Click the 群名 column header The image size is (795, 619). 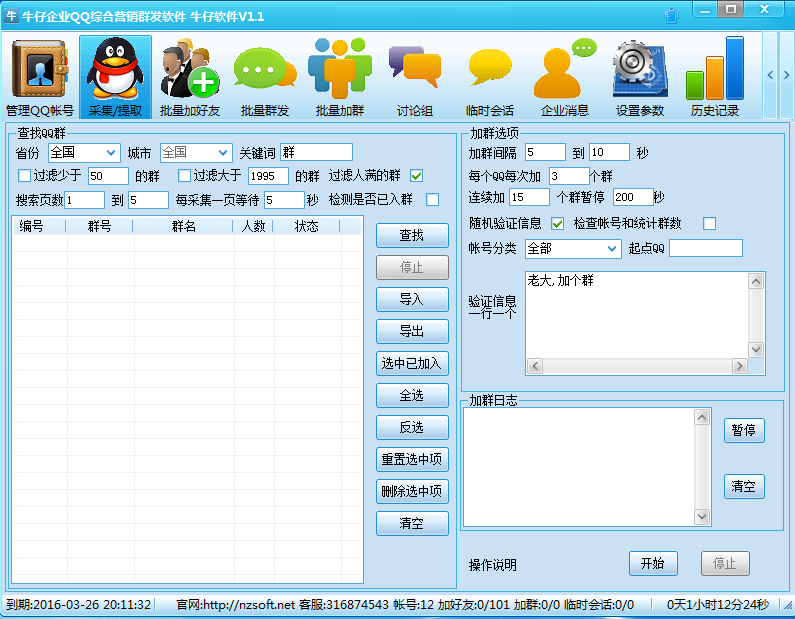tap(184, 226)
